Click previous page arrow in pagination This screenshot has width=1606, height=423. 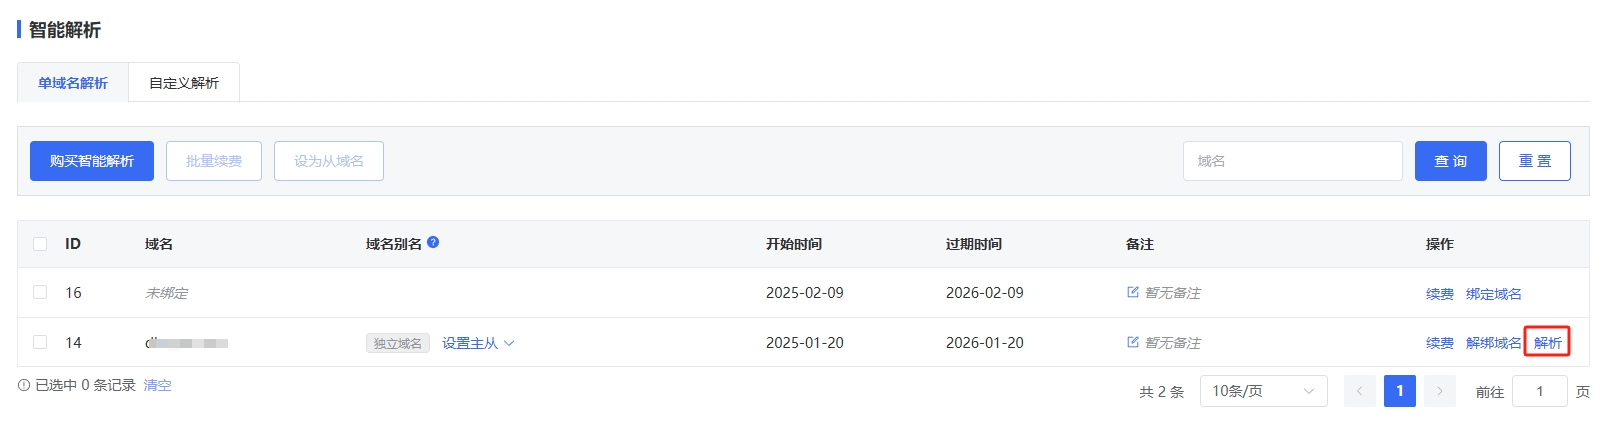1360,391
